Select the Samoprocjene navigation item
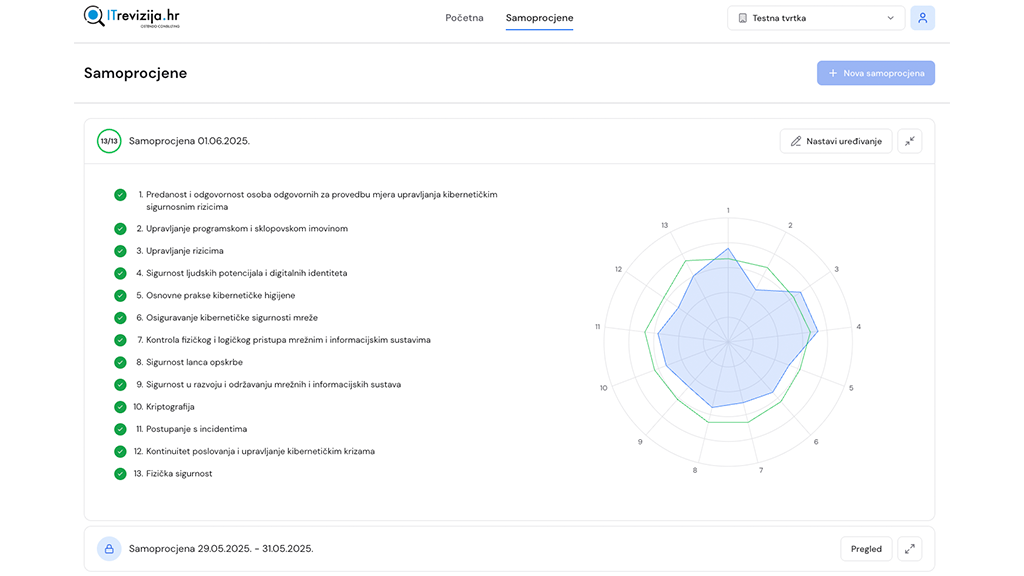The width and height of the screenshot is (1024, 576). click(539, 17)
